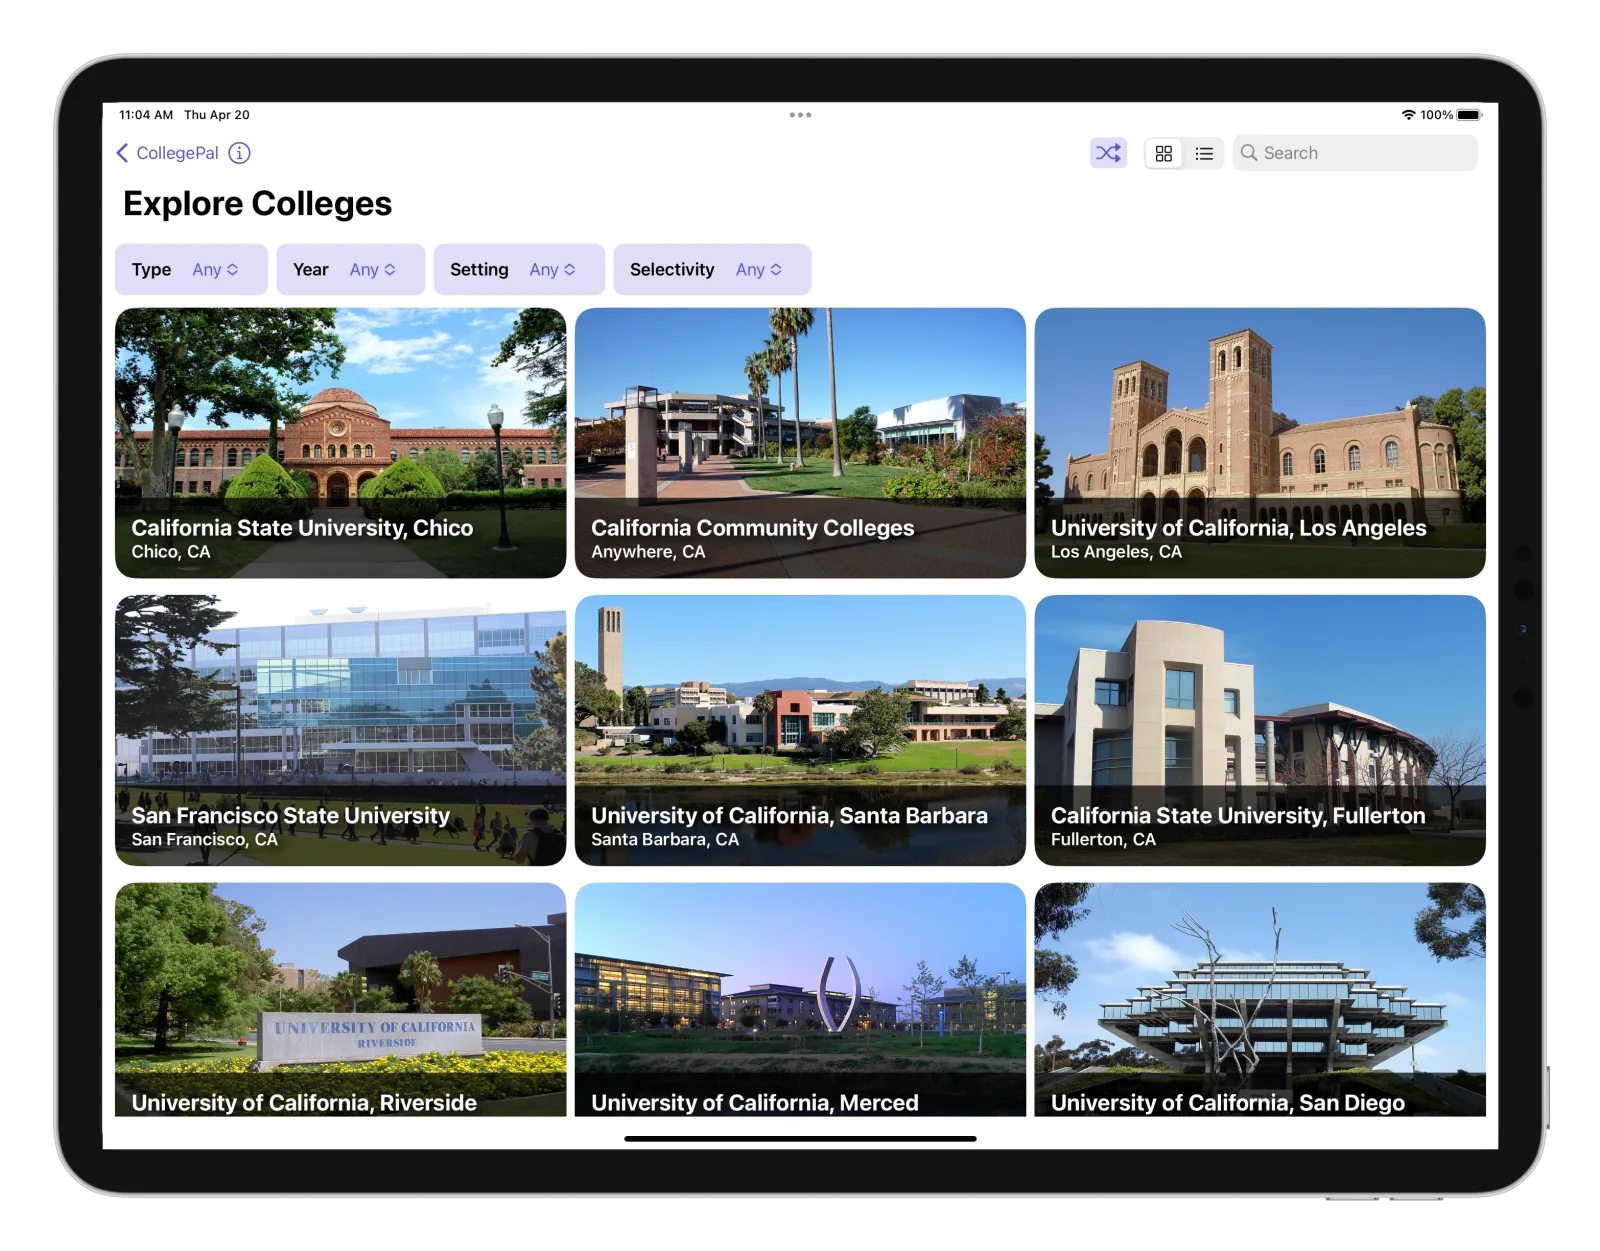Screen dimensions: 1600x1251
Task: Open California State University, Chico card
Action: (x=341, y=443)
